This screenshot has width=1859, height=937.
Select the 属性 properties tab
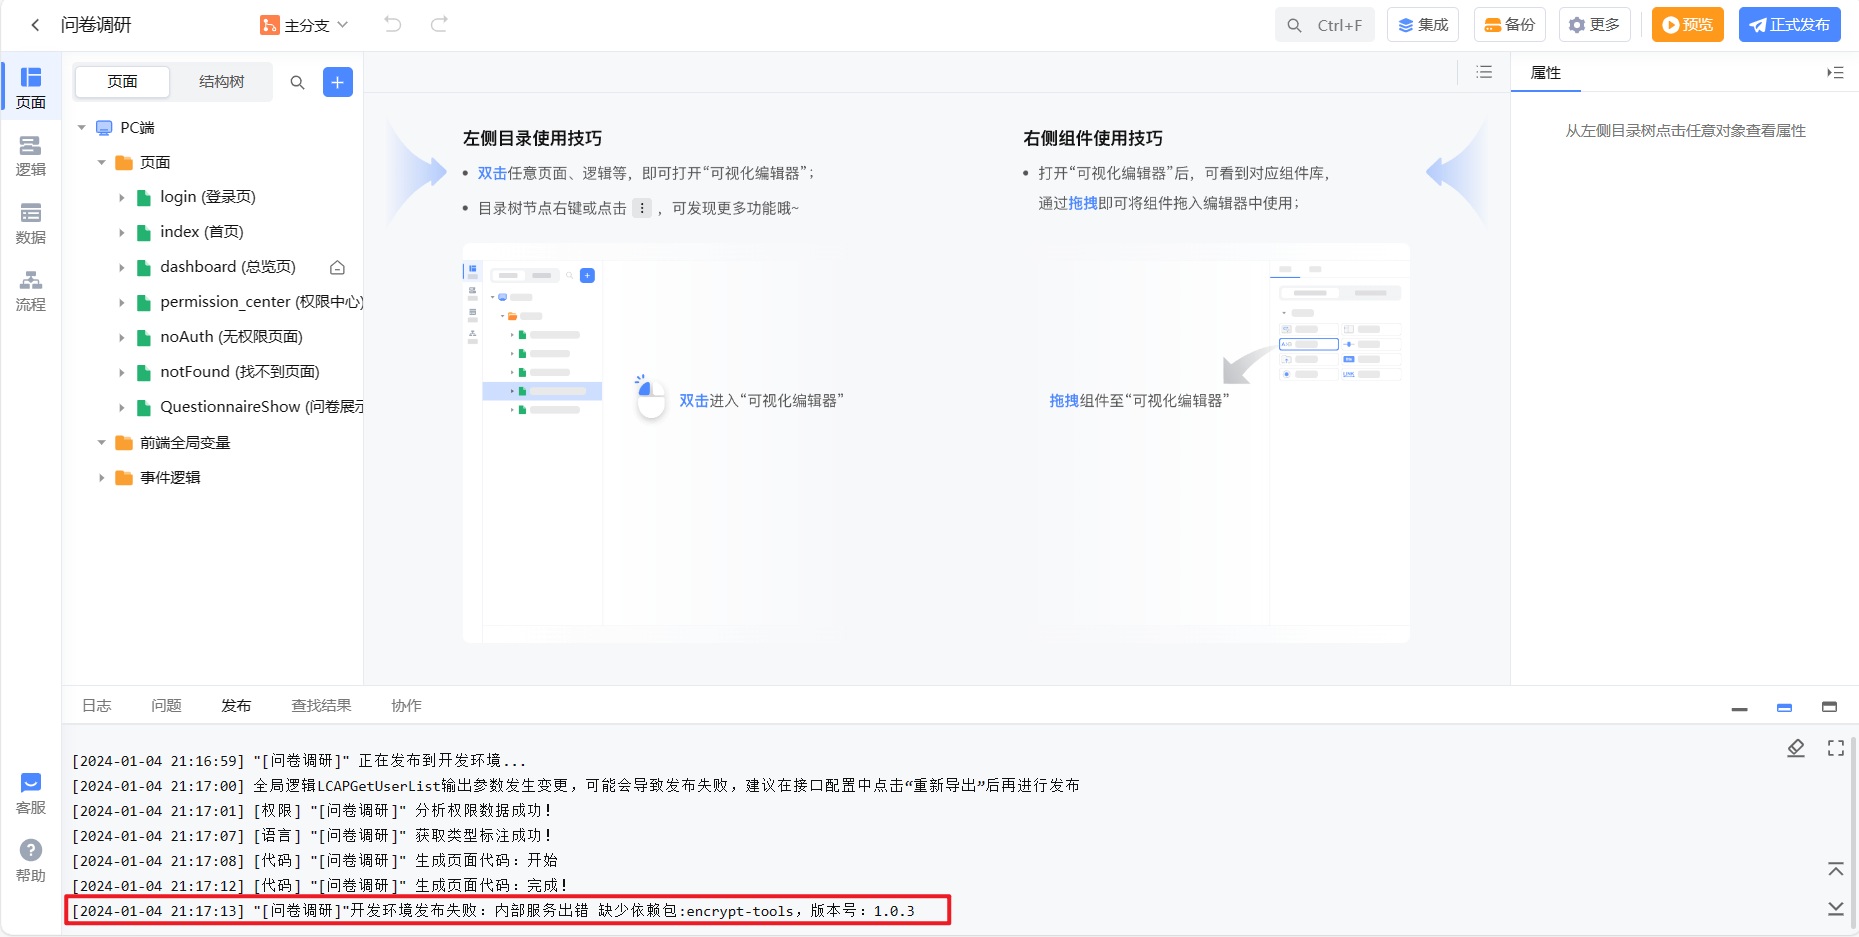[x=1546, y=72]
